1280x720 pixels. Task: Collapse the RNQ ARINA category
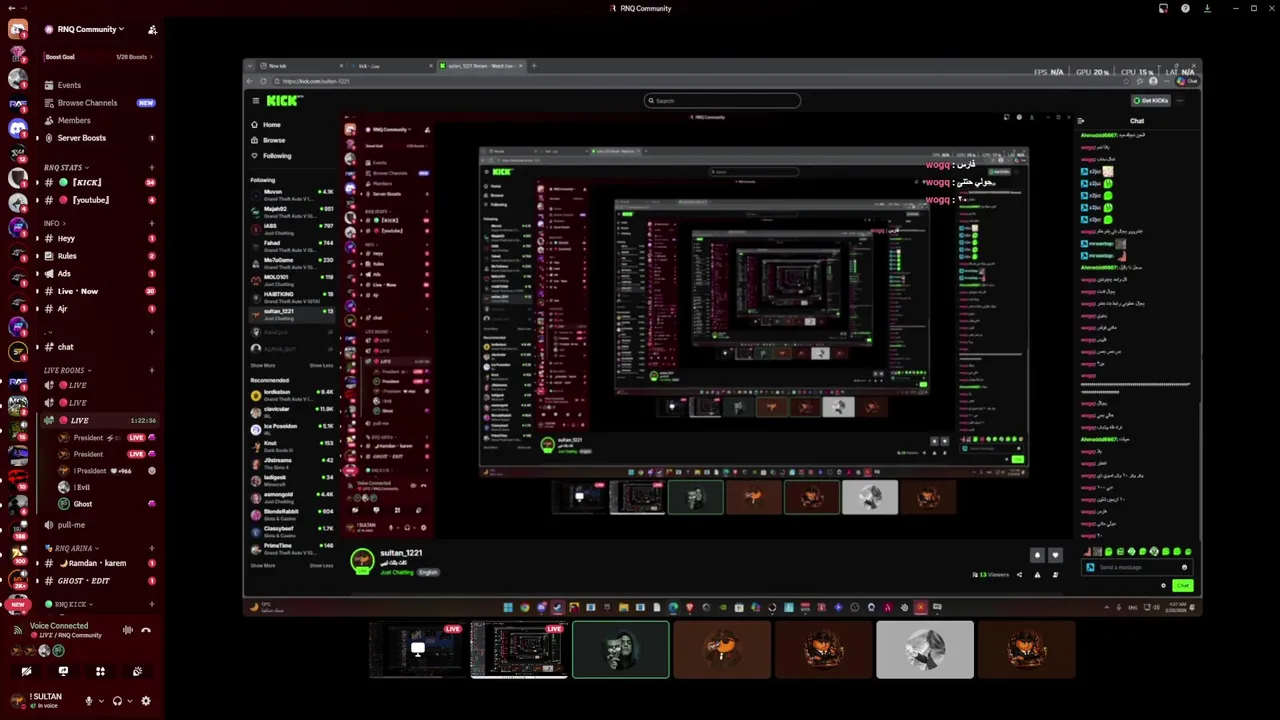click(72, 548)
